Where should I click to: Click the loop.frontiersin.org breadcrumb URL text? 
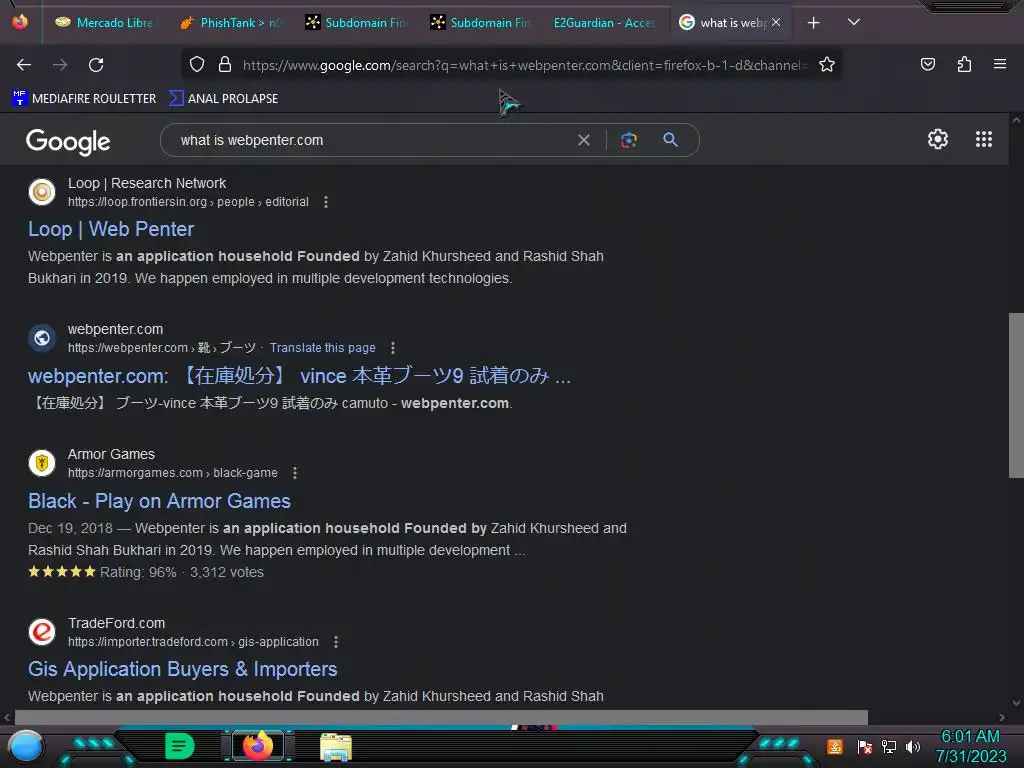coord(188,202)
